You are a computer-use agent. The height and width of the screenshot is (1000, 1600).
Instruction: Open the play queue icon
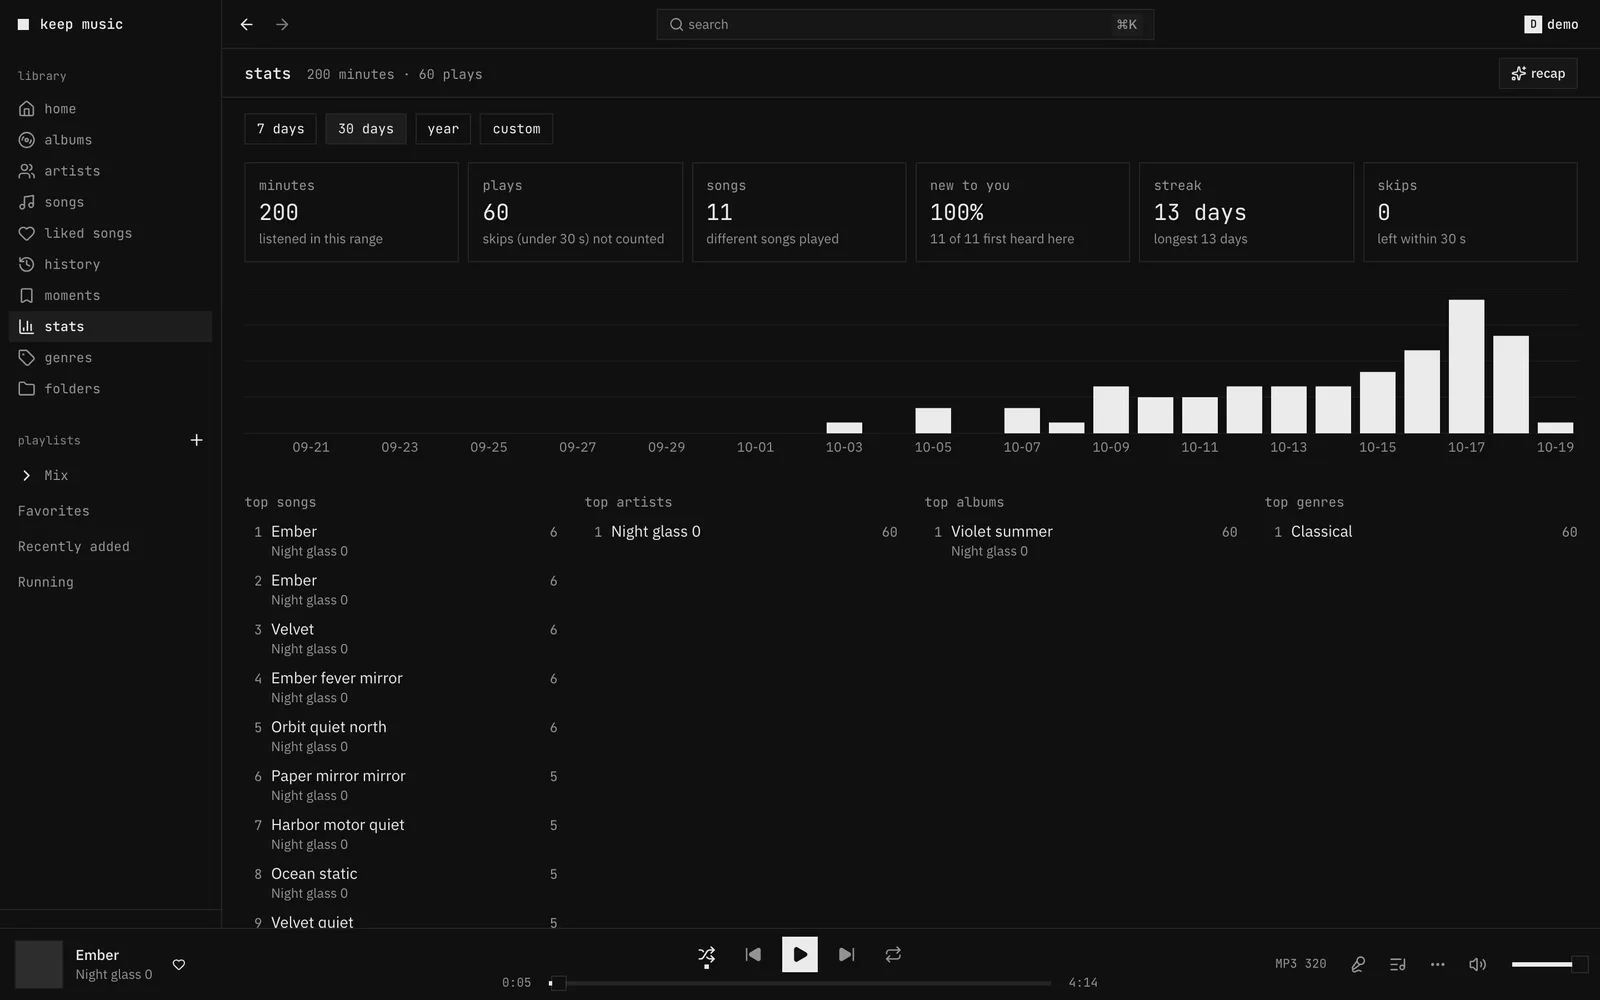pyautogui.click(x=1398, y=964)
